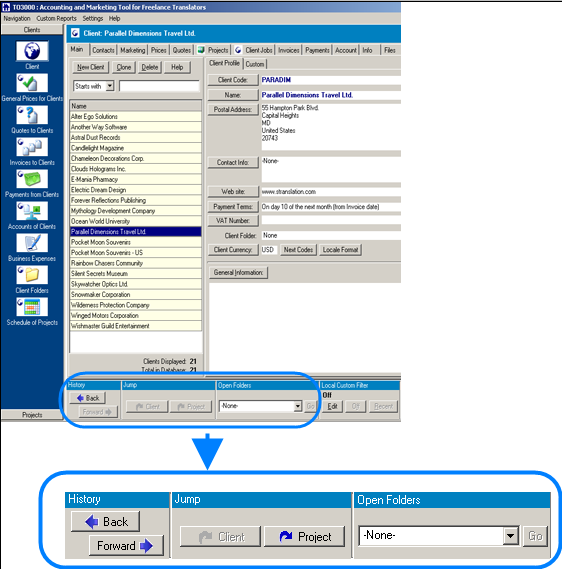Click the client search input field
Viewport: 562px width, 569px height.
[159, 86]
